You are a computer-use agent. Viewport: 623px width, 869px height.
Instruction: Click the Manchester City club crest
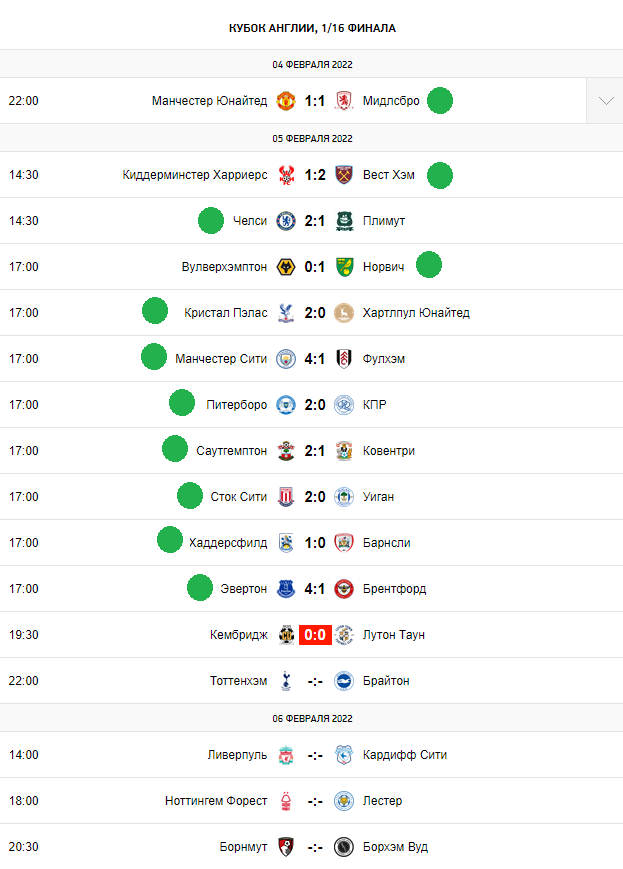(286, 359)
